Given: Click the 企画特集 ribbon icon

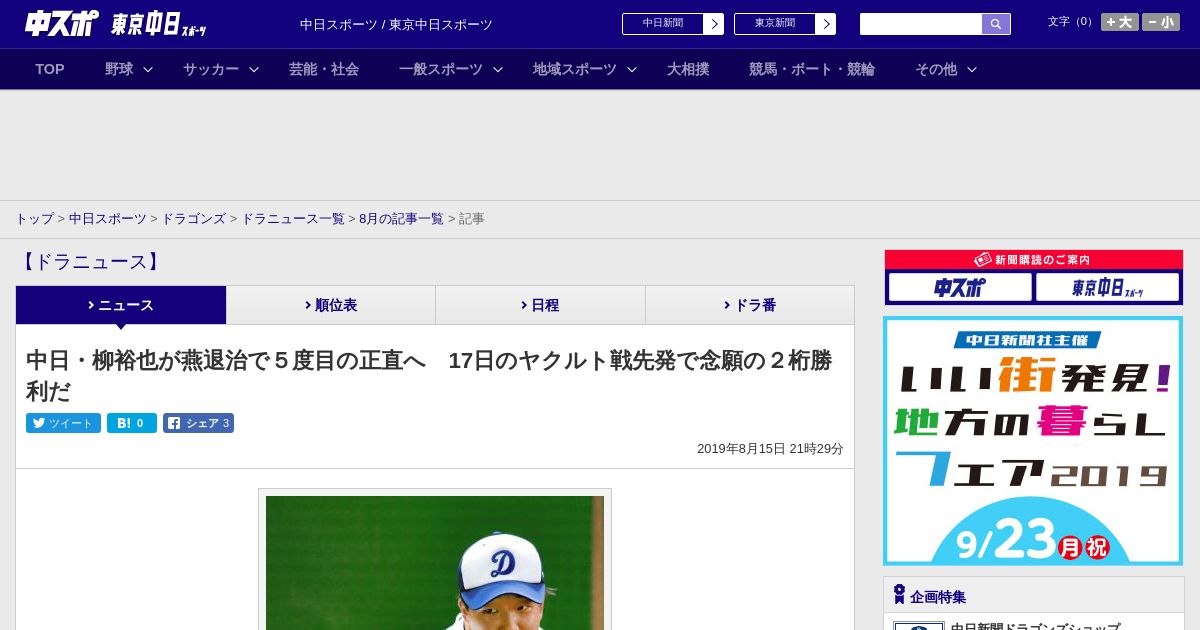Looking at the screenshot, I should coord(899,594).
